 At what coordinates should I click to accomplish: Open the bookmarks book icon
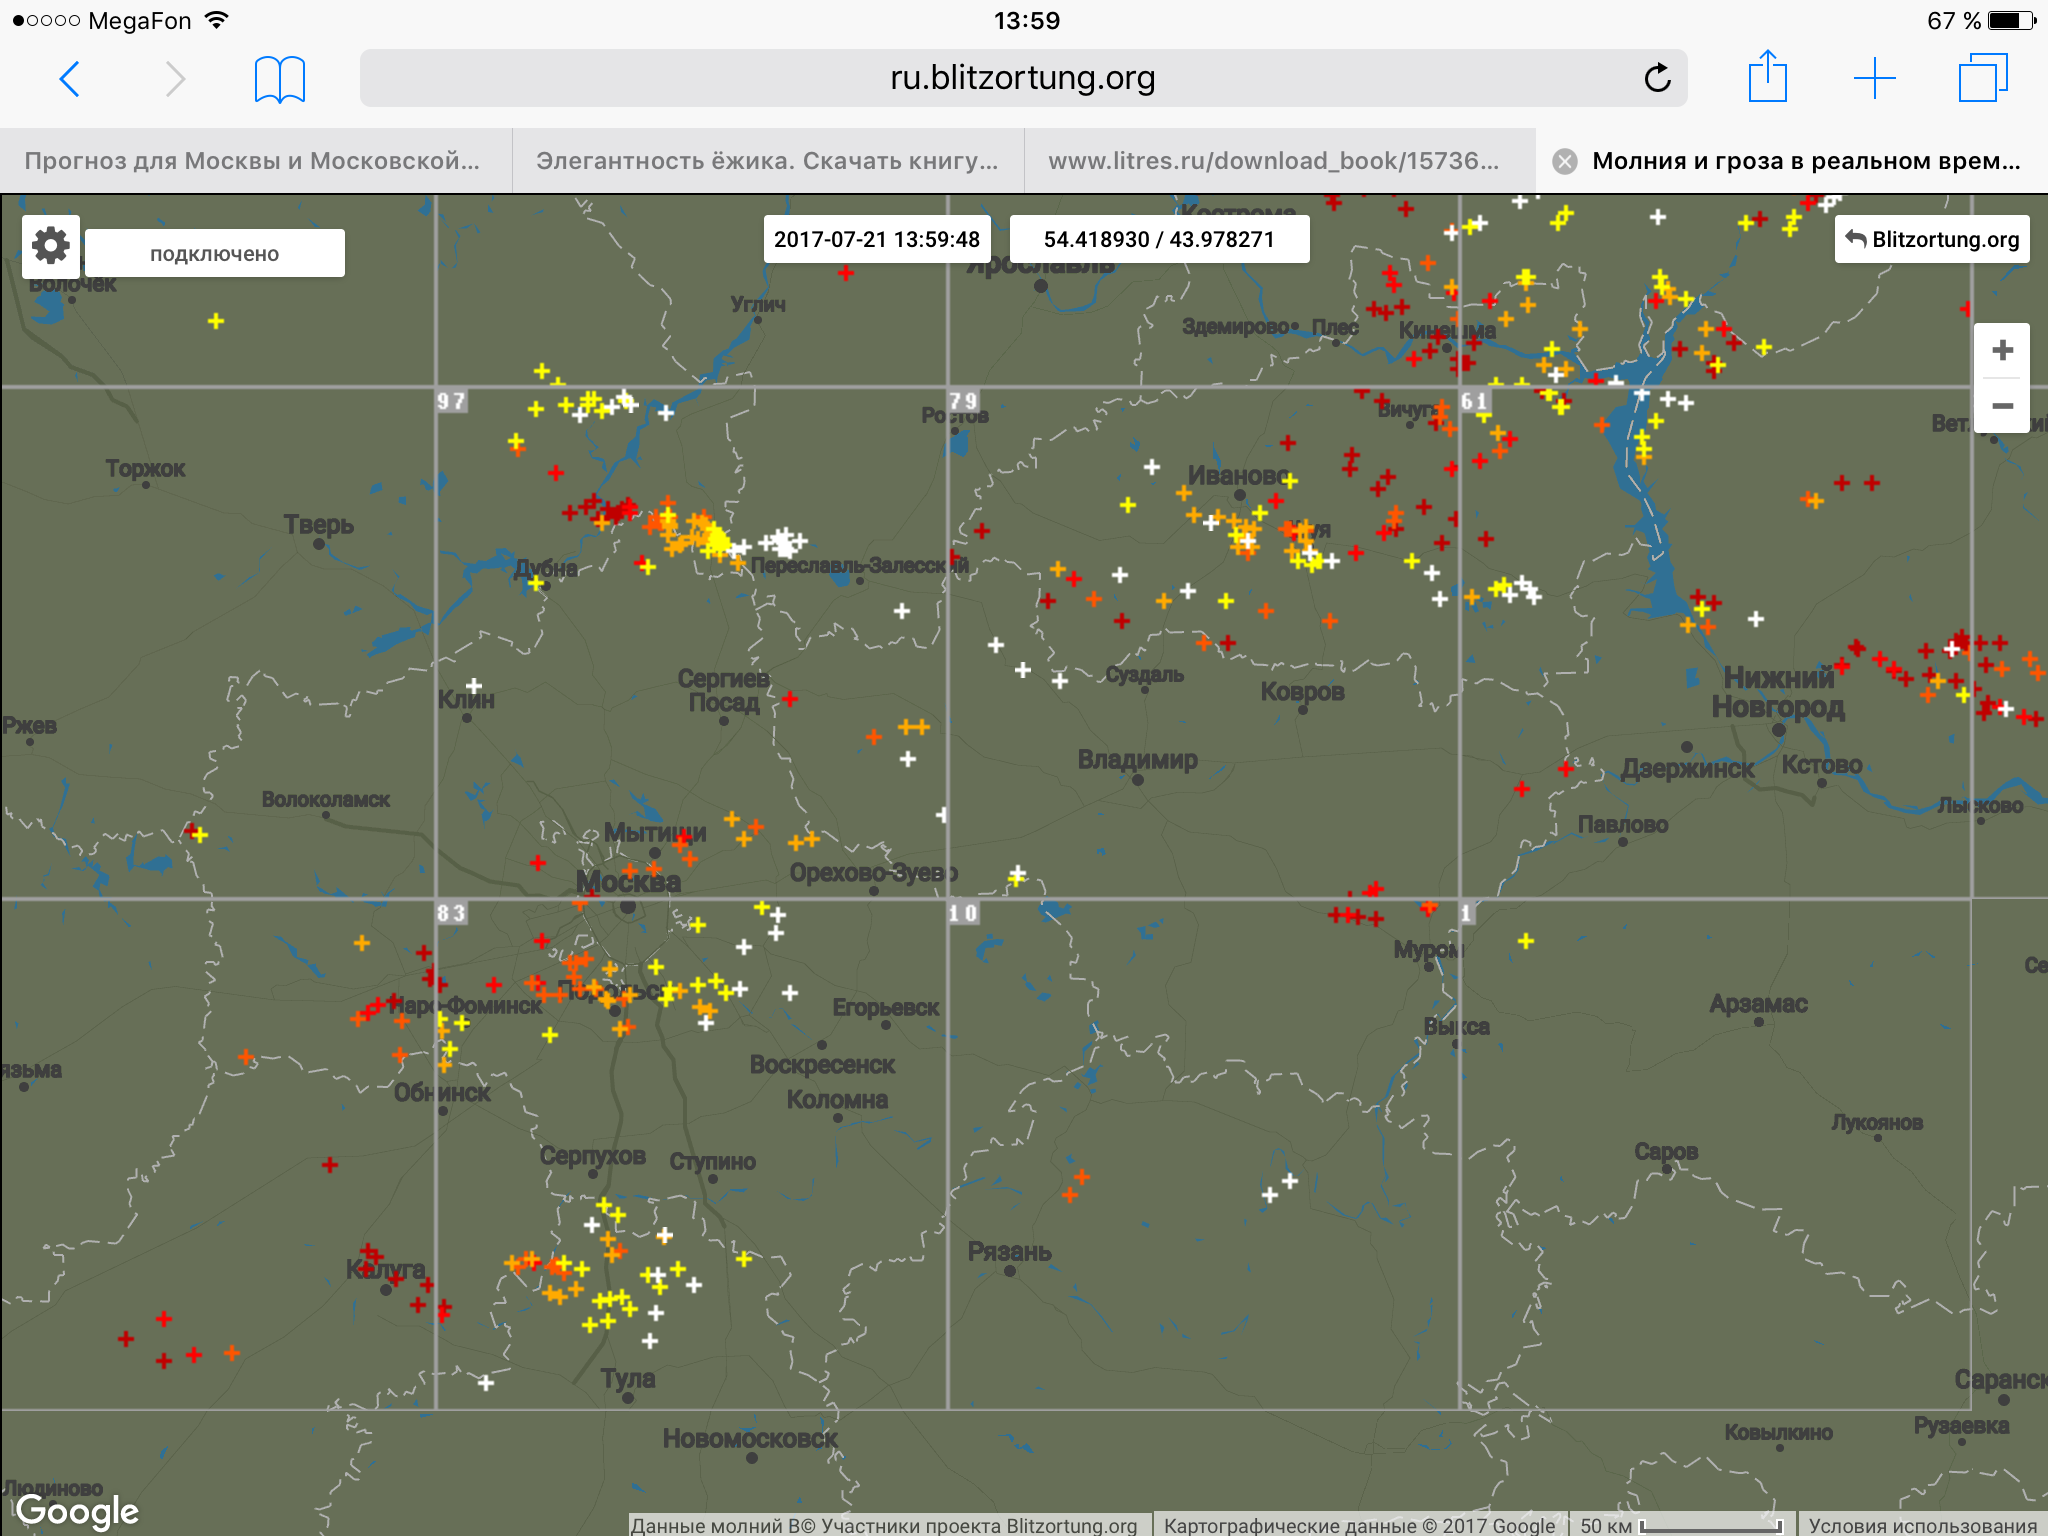[x=279, y=78]
